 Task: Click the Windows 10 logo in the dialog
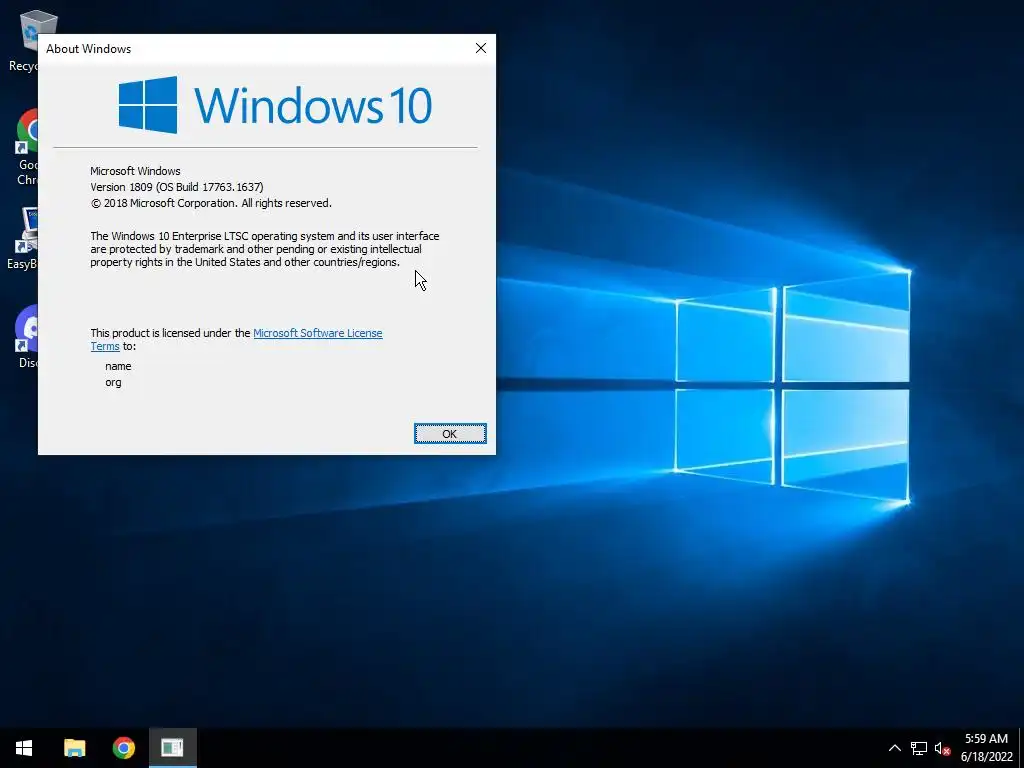275,104
